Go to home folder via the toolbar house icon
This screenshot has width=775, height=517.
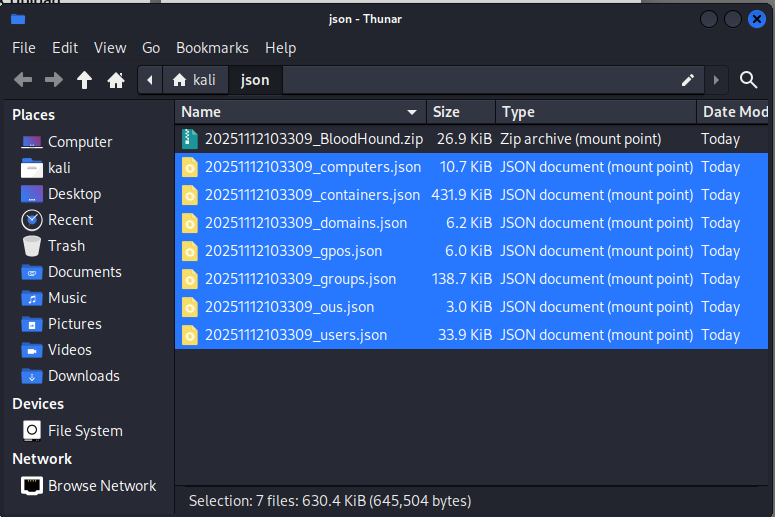coord(116,80)
